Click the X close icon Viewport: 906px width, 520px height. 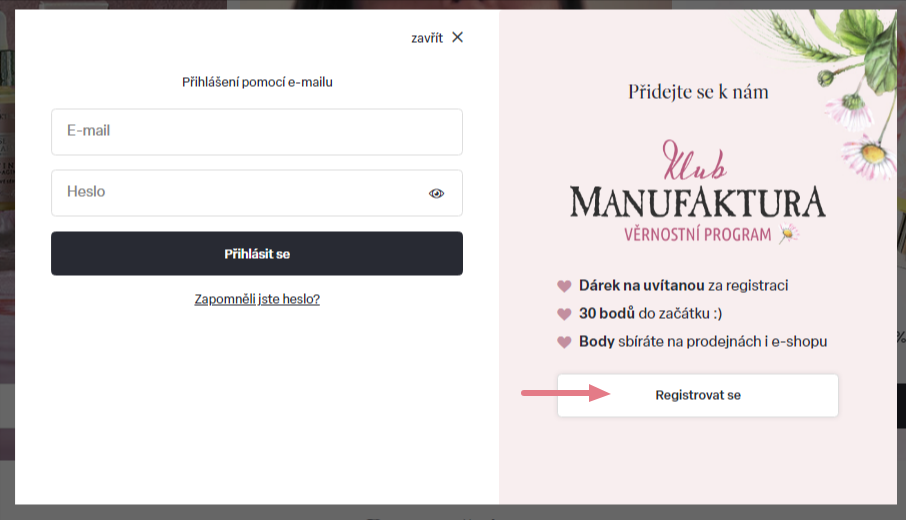pyautogui.click(x=457, y=37)
